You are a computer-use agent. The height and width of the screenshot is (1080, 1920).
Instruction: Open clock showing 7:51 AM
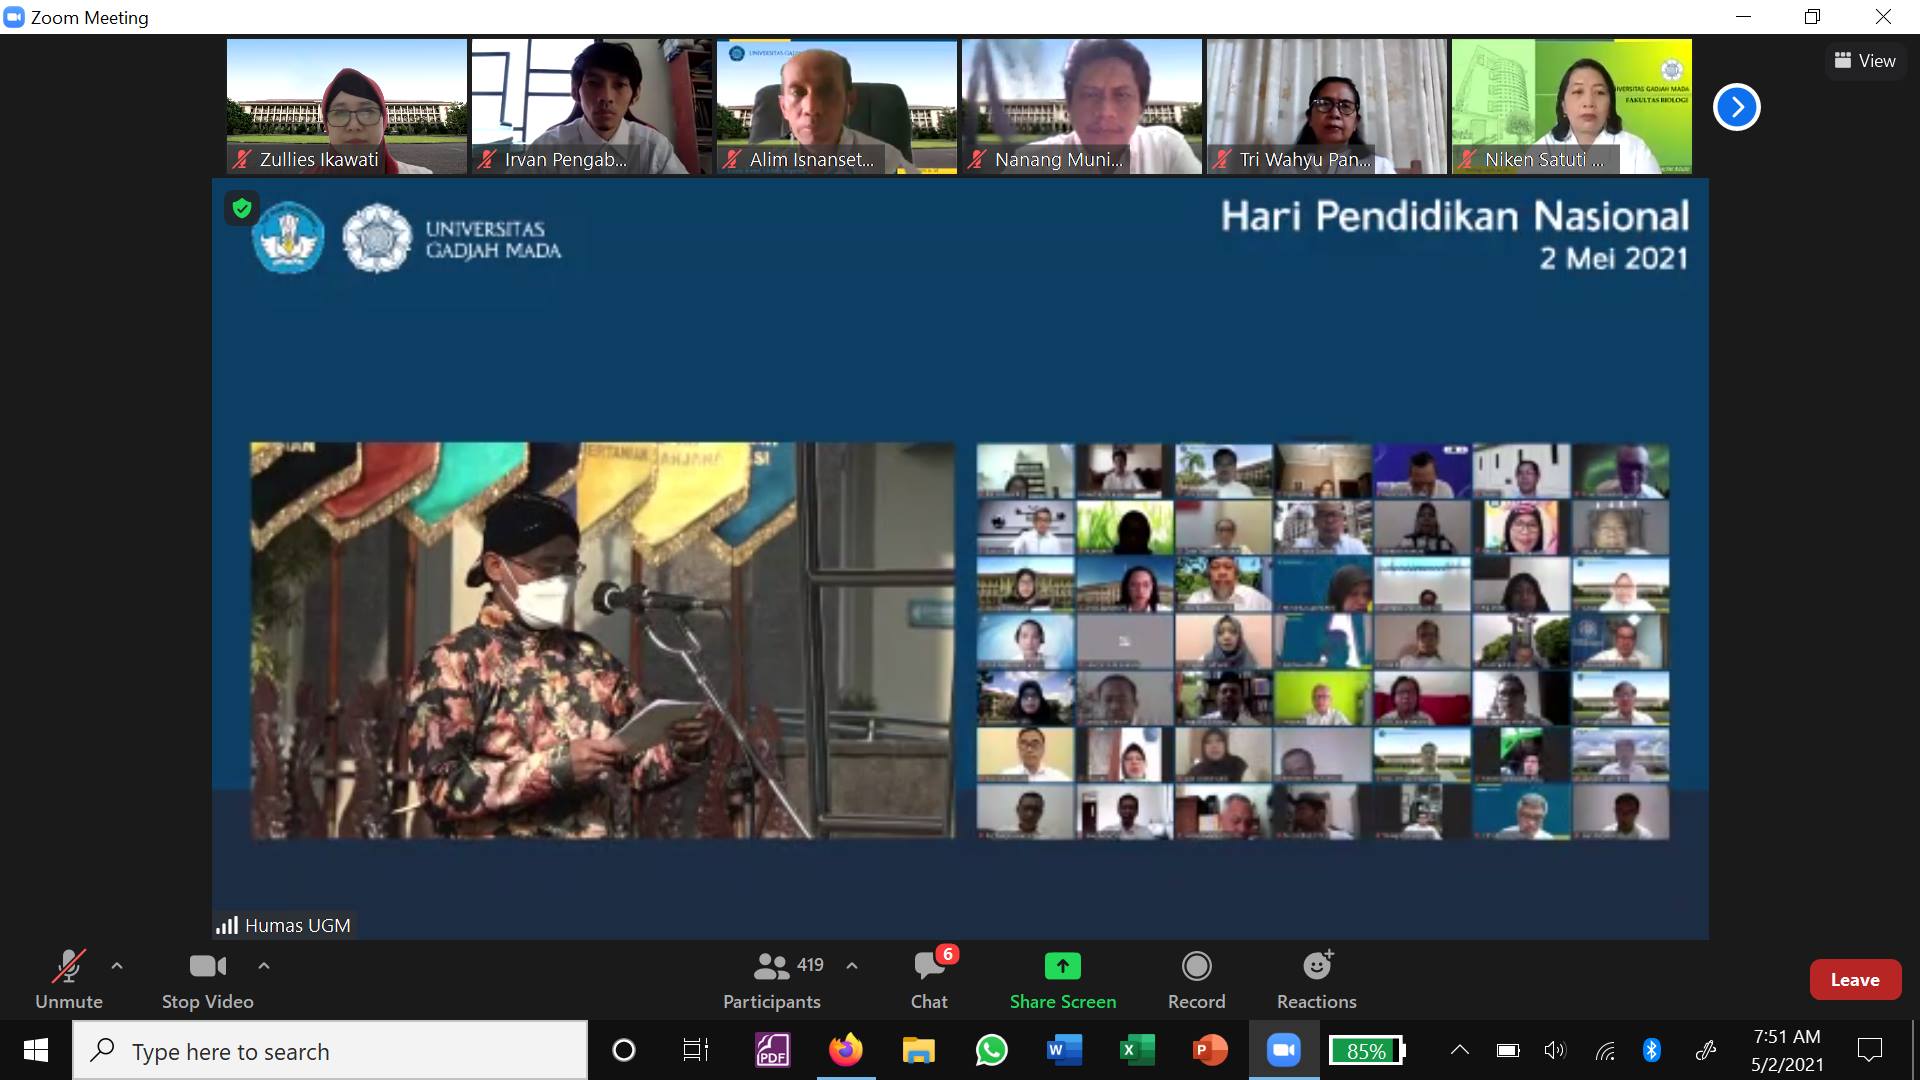pyautogui.click(x=1786, y=1050)
